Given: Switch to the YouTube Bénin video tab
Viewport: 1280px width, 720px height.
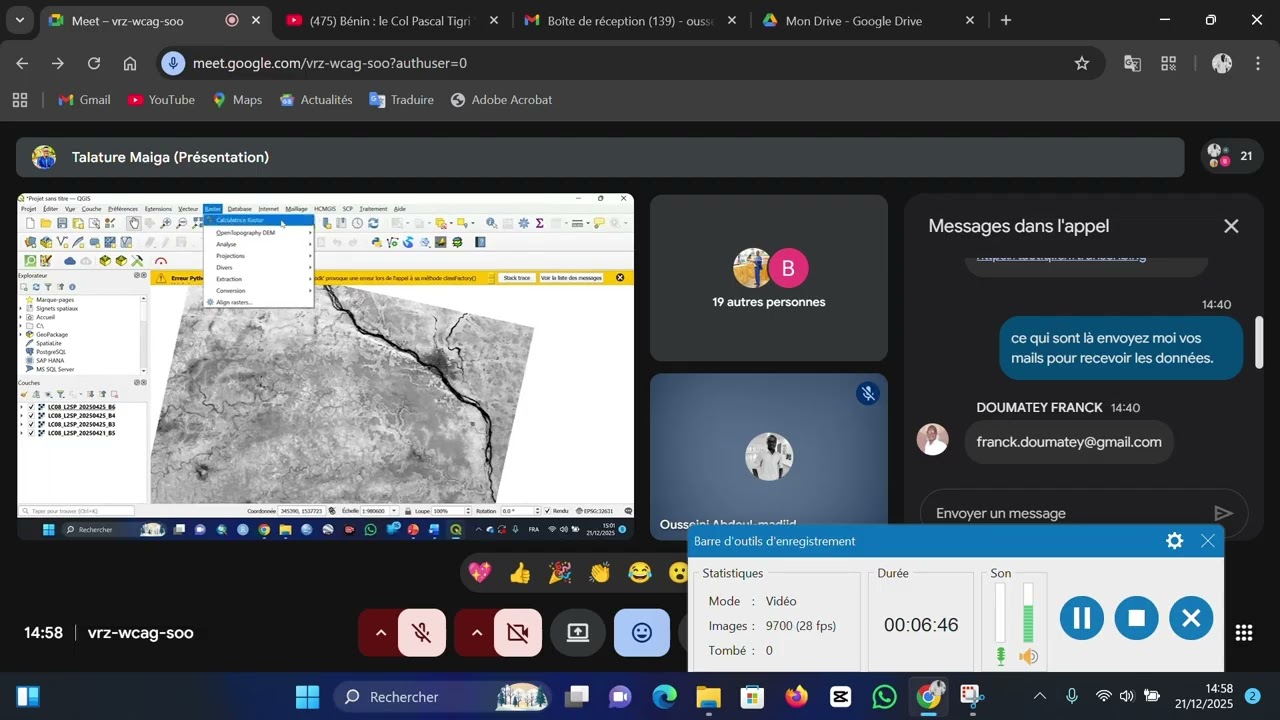Looking at the screenshot, I should [x=391, y=20].
